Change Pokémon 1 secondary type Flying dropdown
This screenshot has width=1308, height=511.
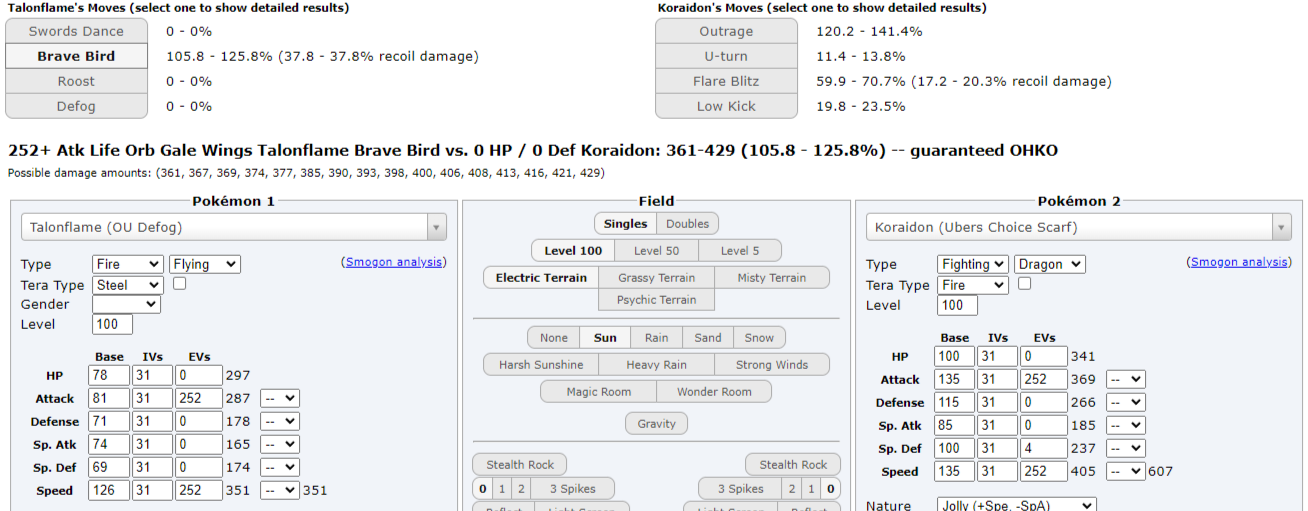pos(205,264)
